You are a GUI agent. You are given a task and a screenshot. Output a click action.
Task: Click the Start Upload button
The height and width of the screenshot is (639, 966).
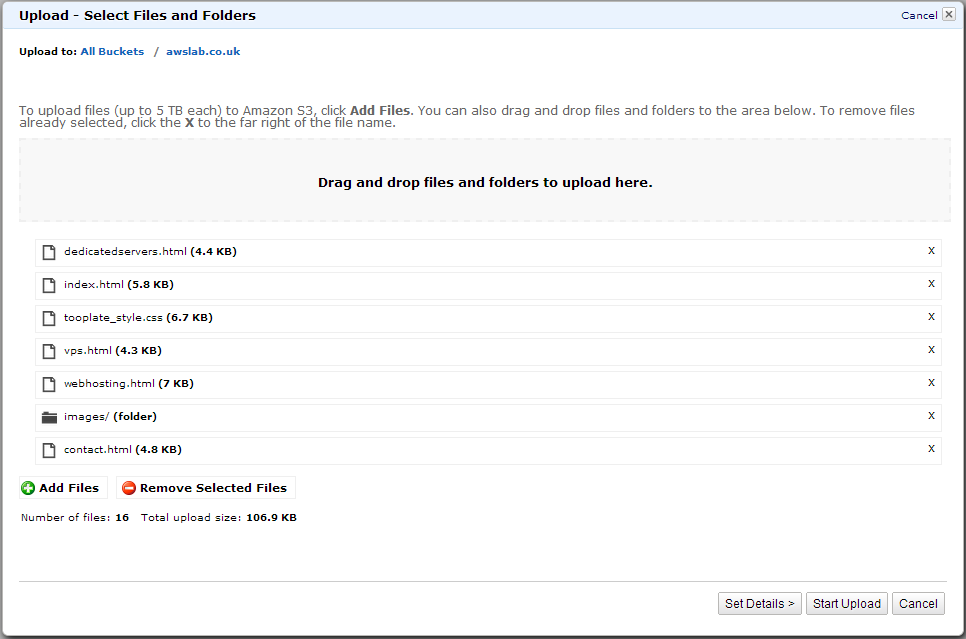tap(846, 604)
